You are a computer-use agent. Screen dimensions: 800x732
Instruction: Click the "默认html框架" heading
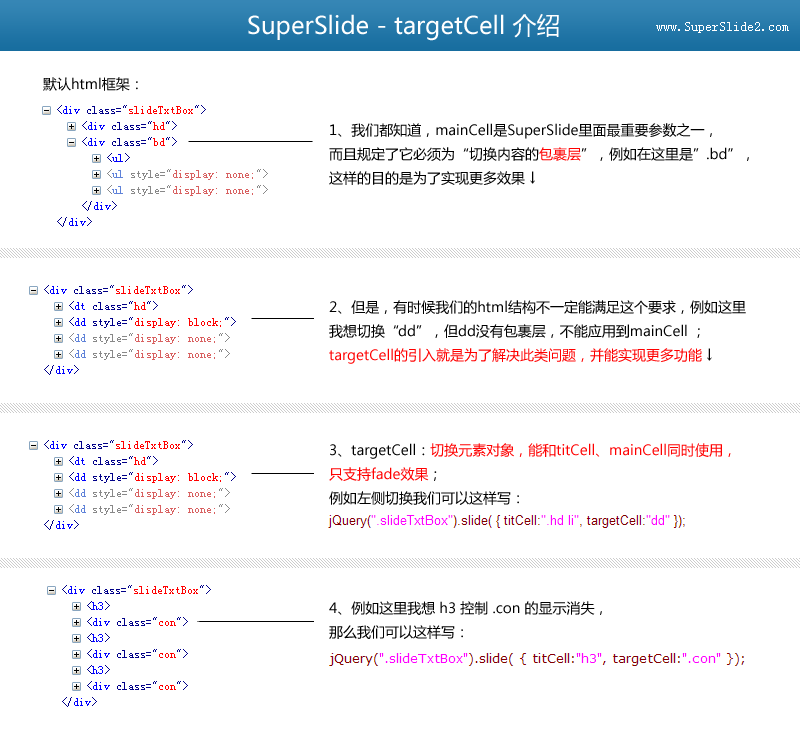click(x=92, y=85)
